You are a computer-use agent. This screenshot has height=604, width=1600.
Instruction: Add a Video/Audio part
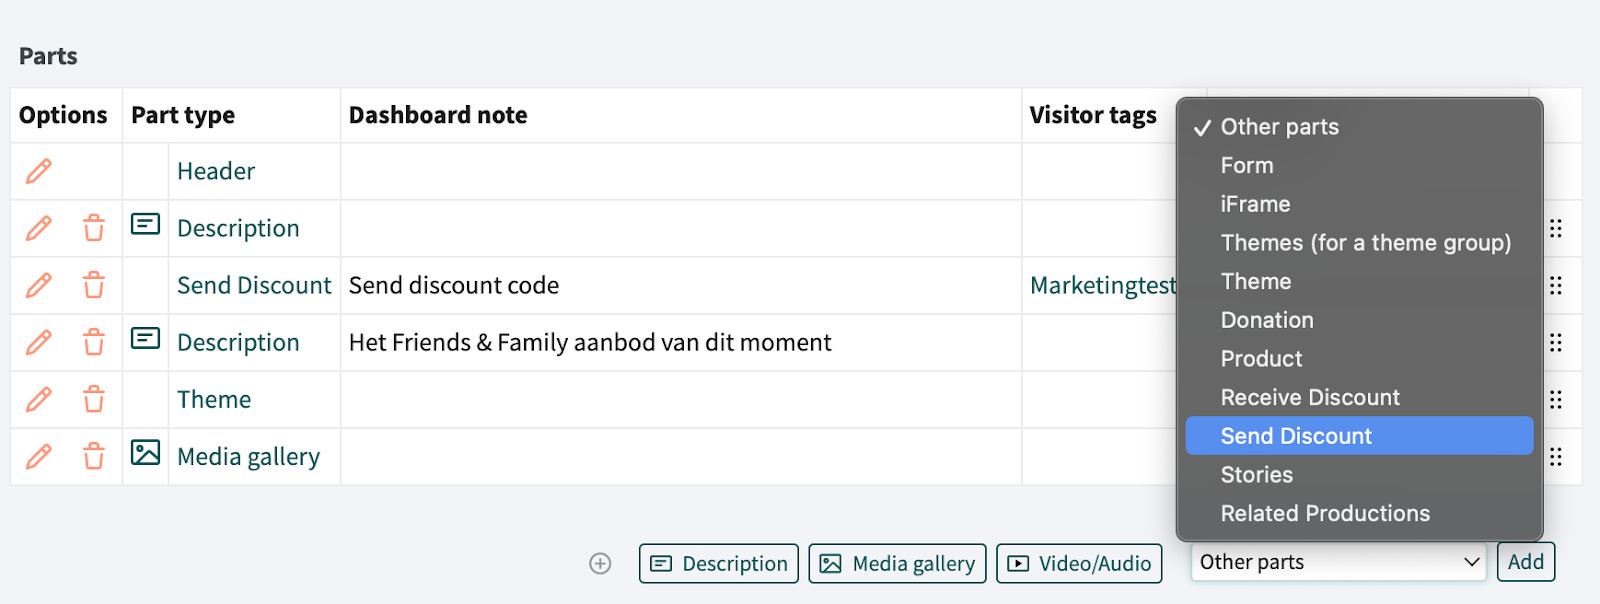tap(1079, 564)
